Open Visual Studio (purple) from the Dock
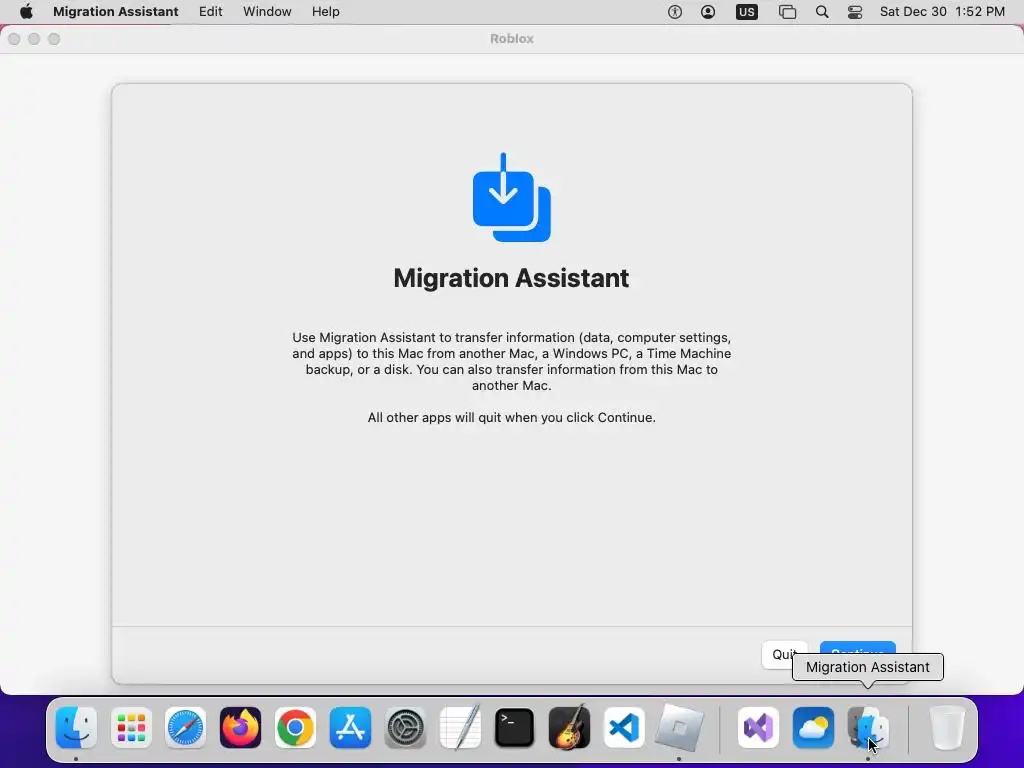The image size is (1024, 768). click(759, 728)
